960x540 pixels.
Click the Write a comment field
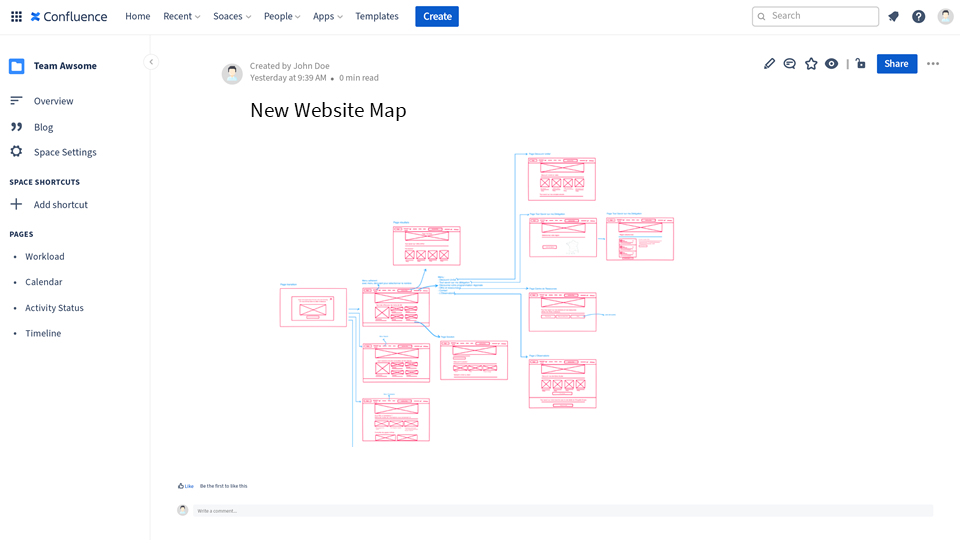(563, 511)
